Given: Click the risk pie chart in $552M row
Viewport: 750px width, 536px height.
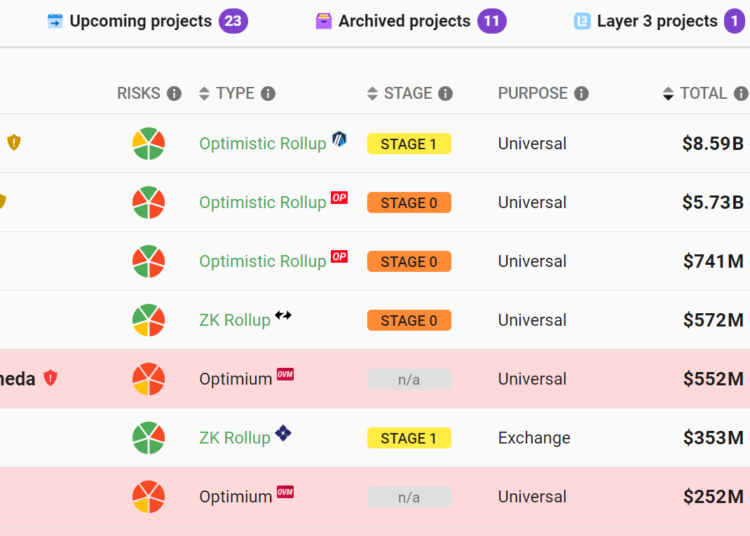Looking at the screenshot, I should click(148, 380).
